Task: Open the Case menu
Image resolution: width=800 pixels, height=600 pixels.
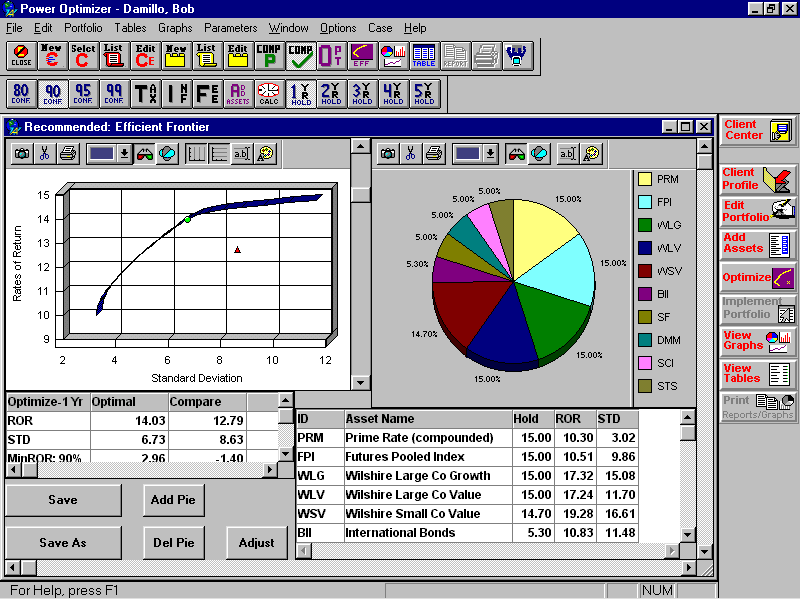Action: coord(380,28)
